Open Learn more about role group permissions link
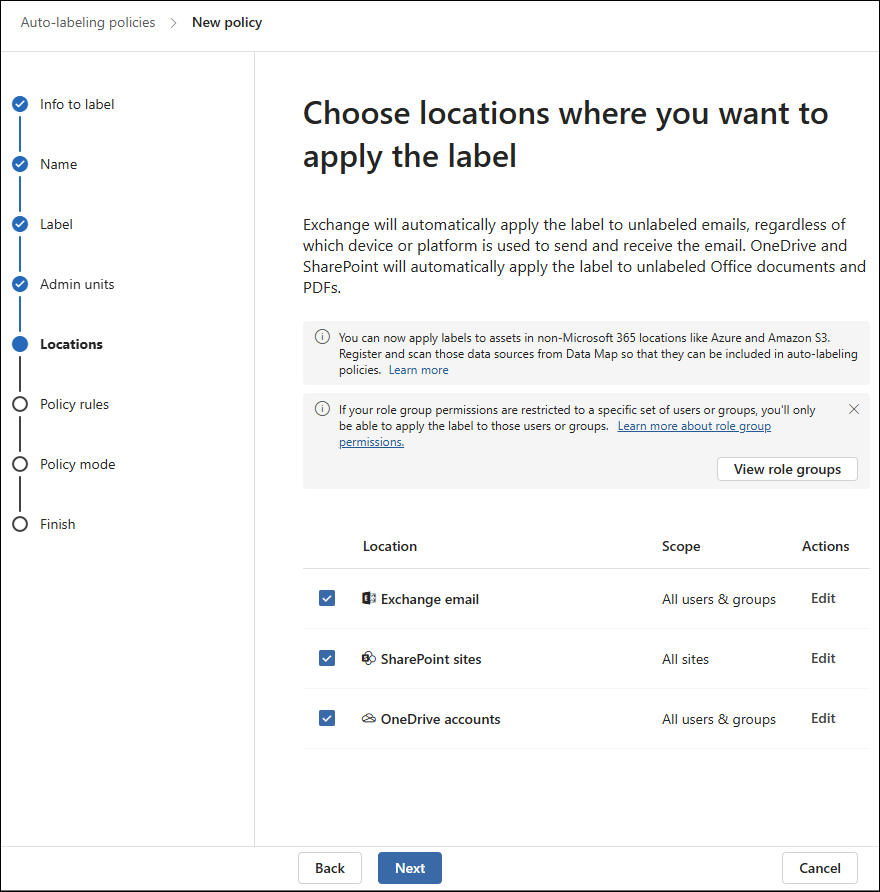This screenshot has width=880, height=892. (694, 426)
